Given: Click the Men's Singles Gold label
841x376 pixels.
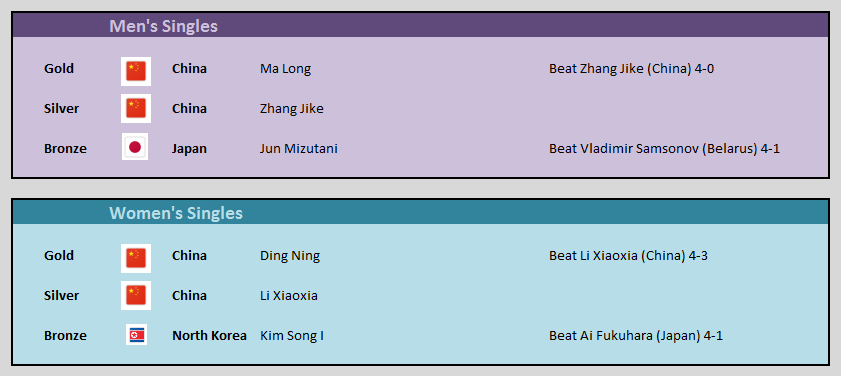Looking at the screenshot, I should [59, 69].
